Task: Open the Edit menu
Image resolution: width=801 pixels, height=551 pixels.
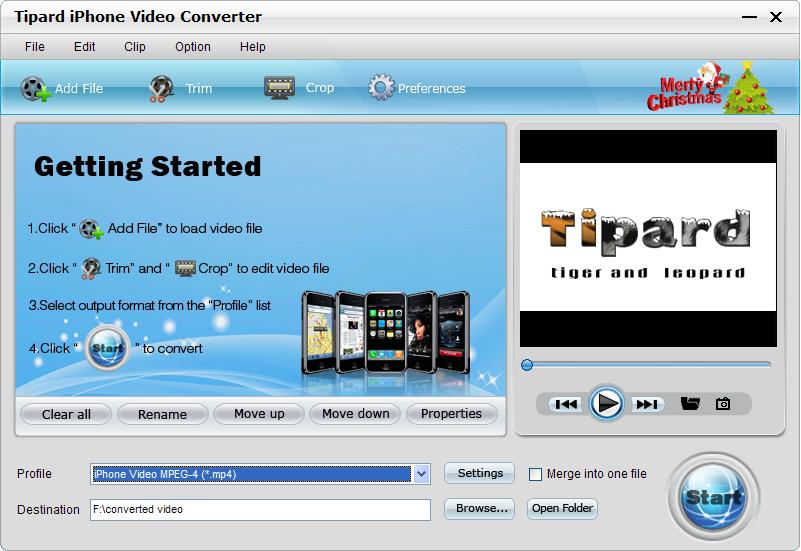Action: pyautogui.click(x=84, y=47)
